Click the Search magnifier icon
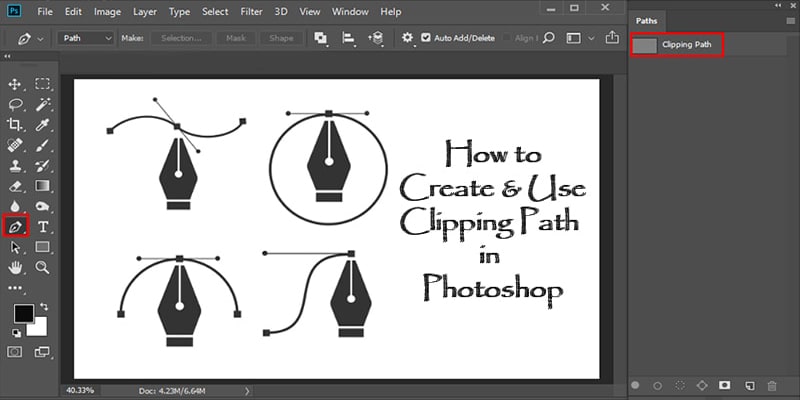Screen dimensions: 800x400 (548, 38)
